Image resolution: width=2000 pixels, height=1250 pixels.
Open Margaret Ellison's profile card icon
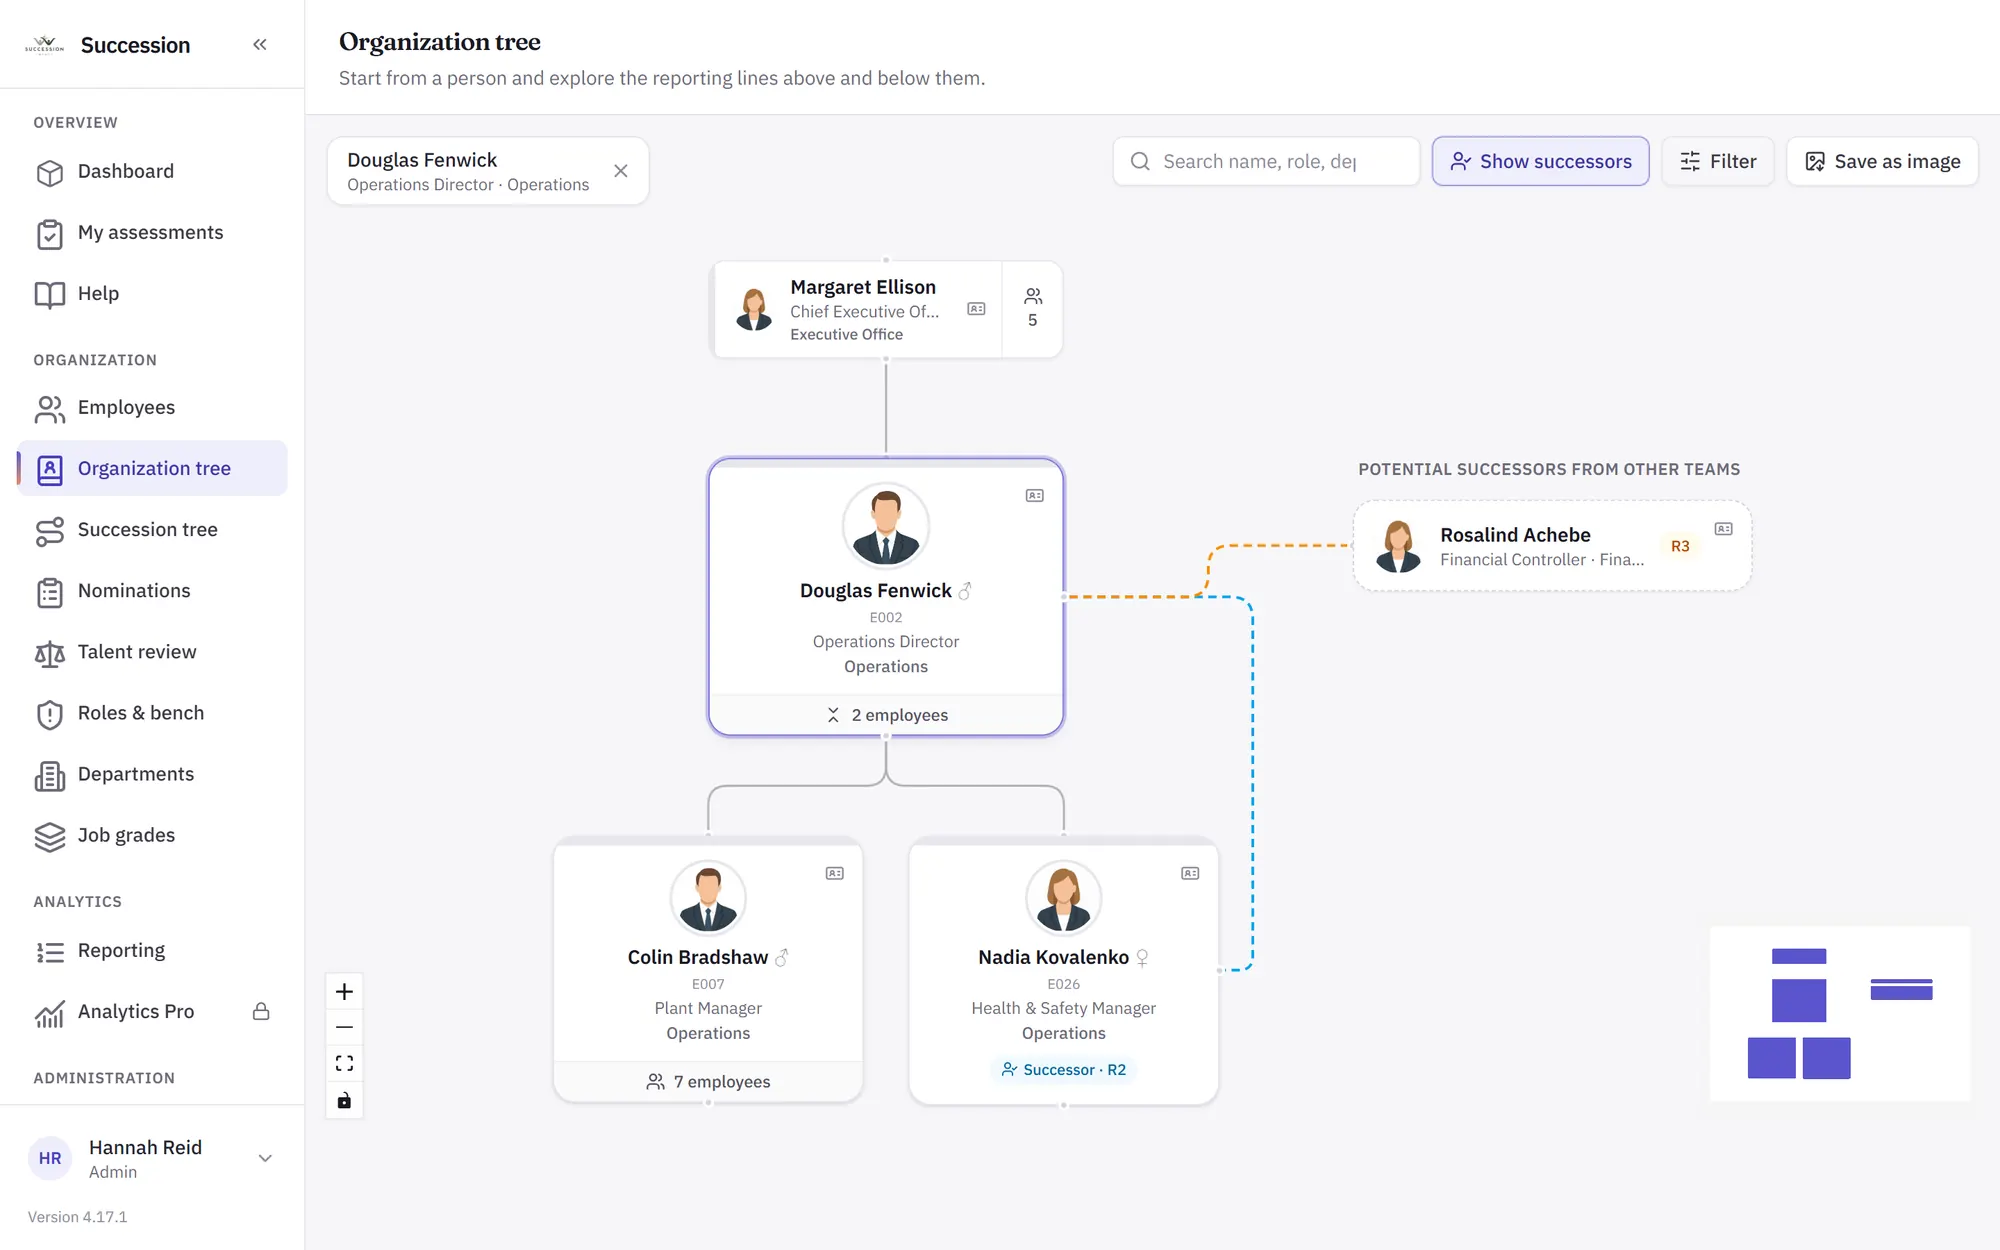click(976, 309)
